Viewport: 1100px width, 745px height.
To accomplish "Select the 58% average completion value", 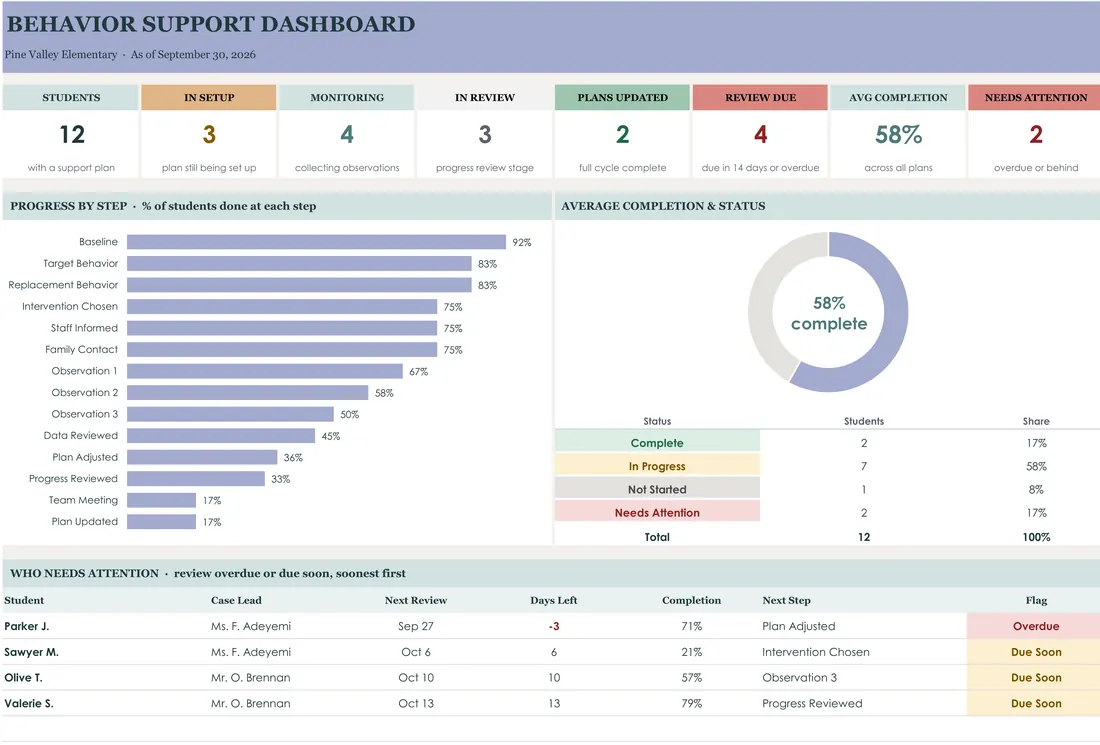I will 898,135.
